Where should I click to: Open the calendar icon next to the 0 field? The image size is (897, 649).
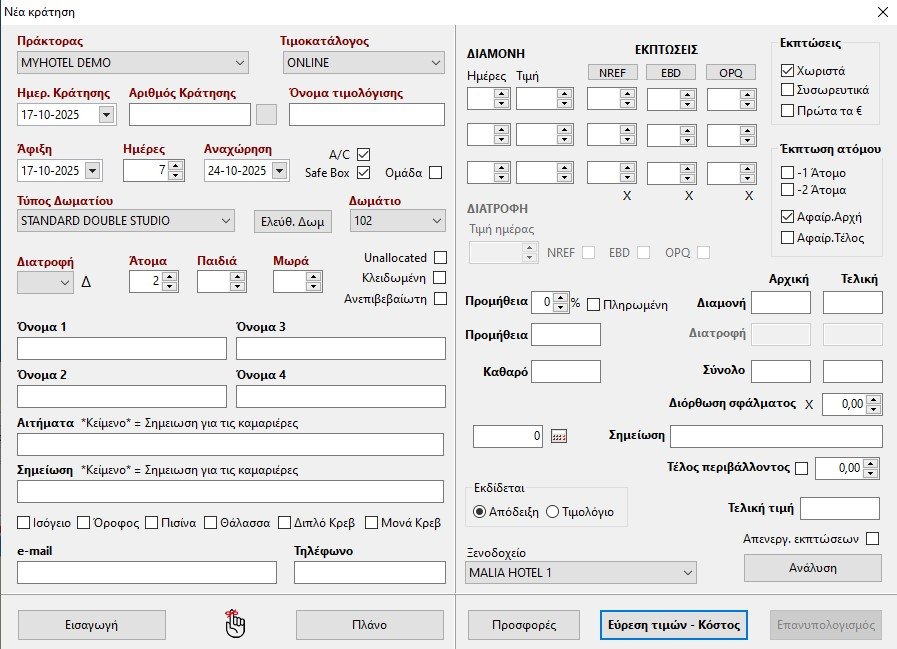(x=559, y=436)
